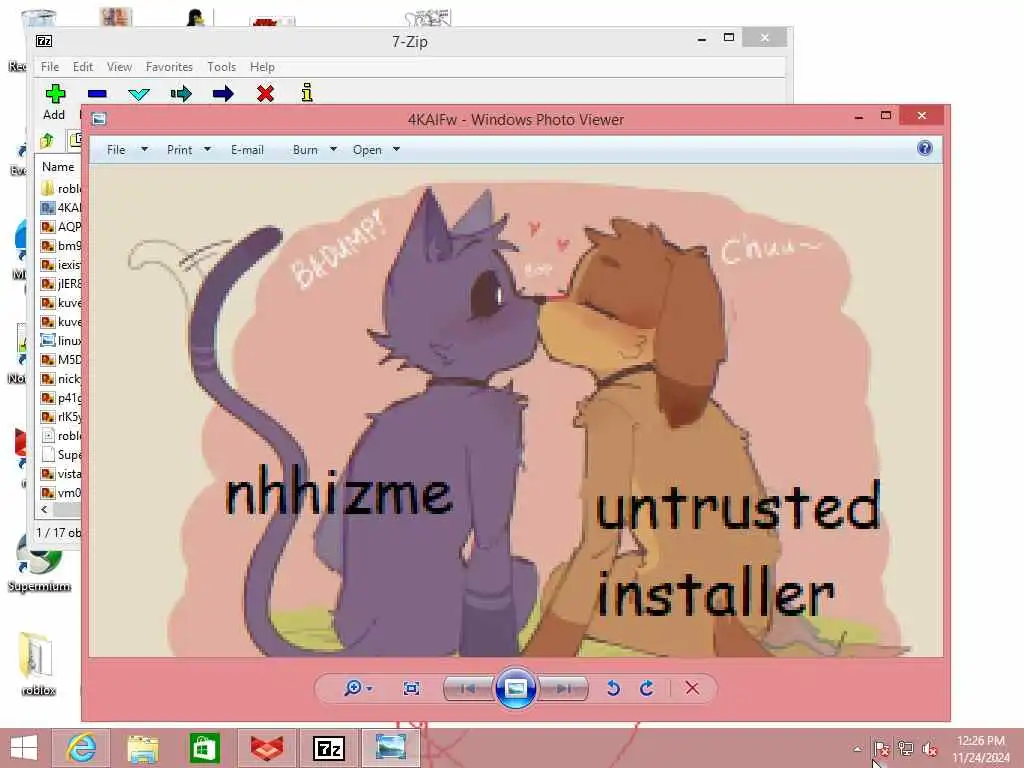Screen dimensions: 1024x768
Task: Open the roblox folder on the desktop
Action: coord(38,664)
